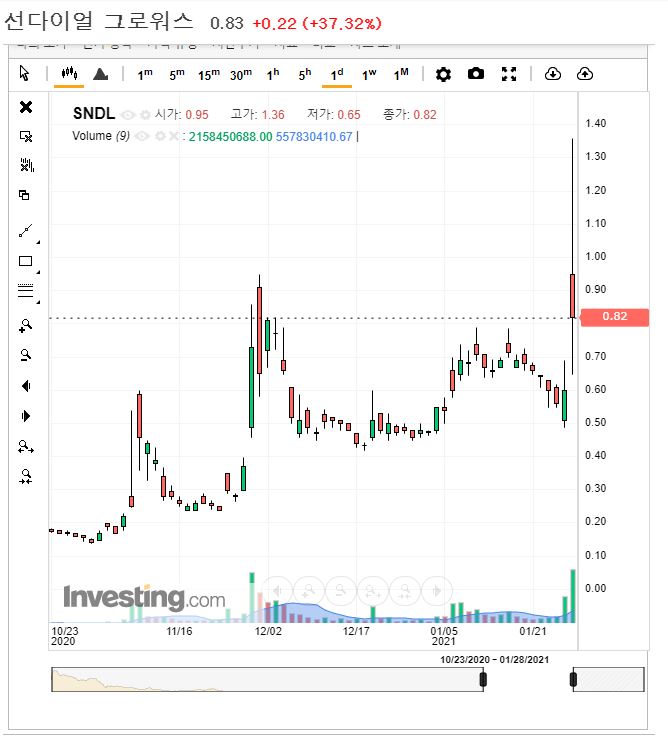Image resolution: width=668 pixels, height=746 pixels.
Task: Toggle fullscreen chart view
Action: tap(509, 74)
